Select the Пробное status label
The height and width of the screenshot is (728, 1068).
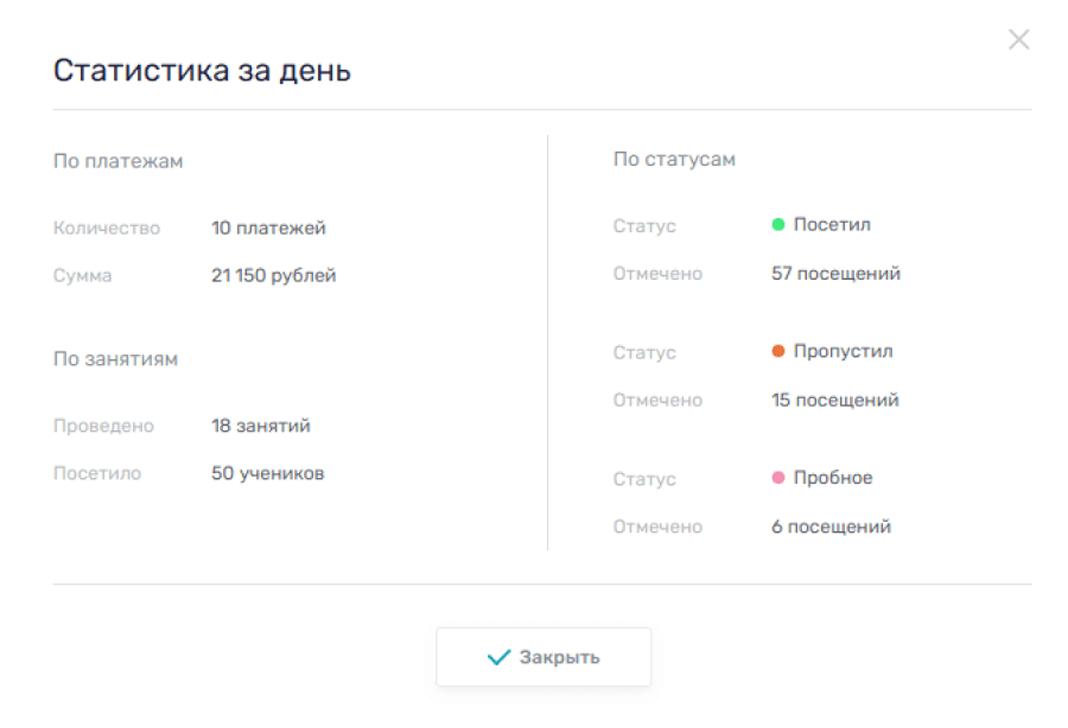coord(833,478)
